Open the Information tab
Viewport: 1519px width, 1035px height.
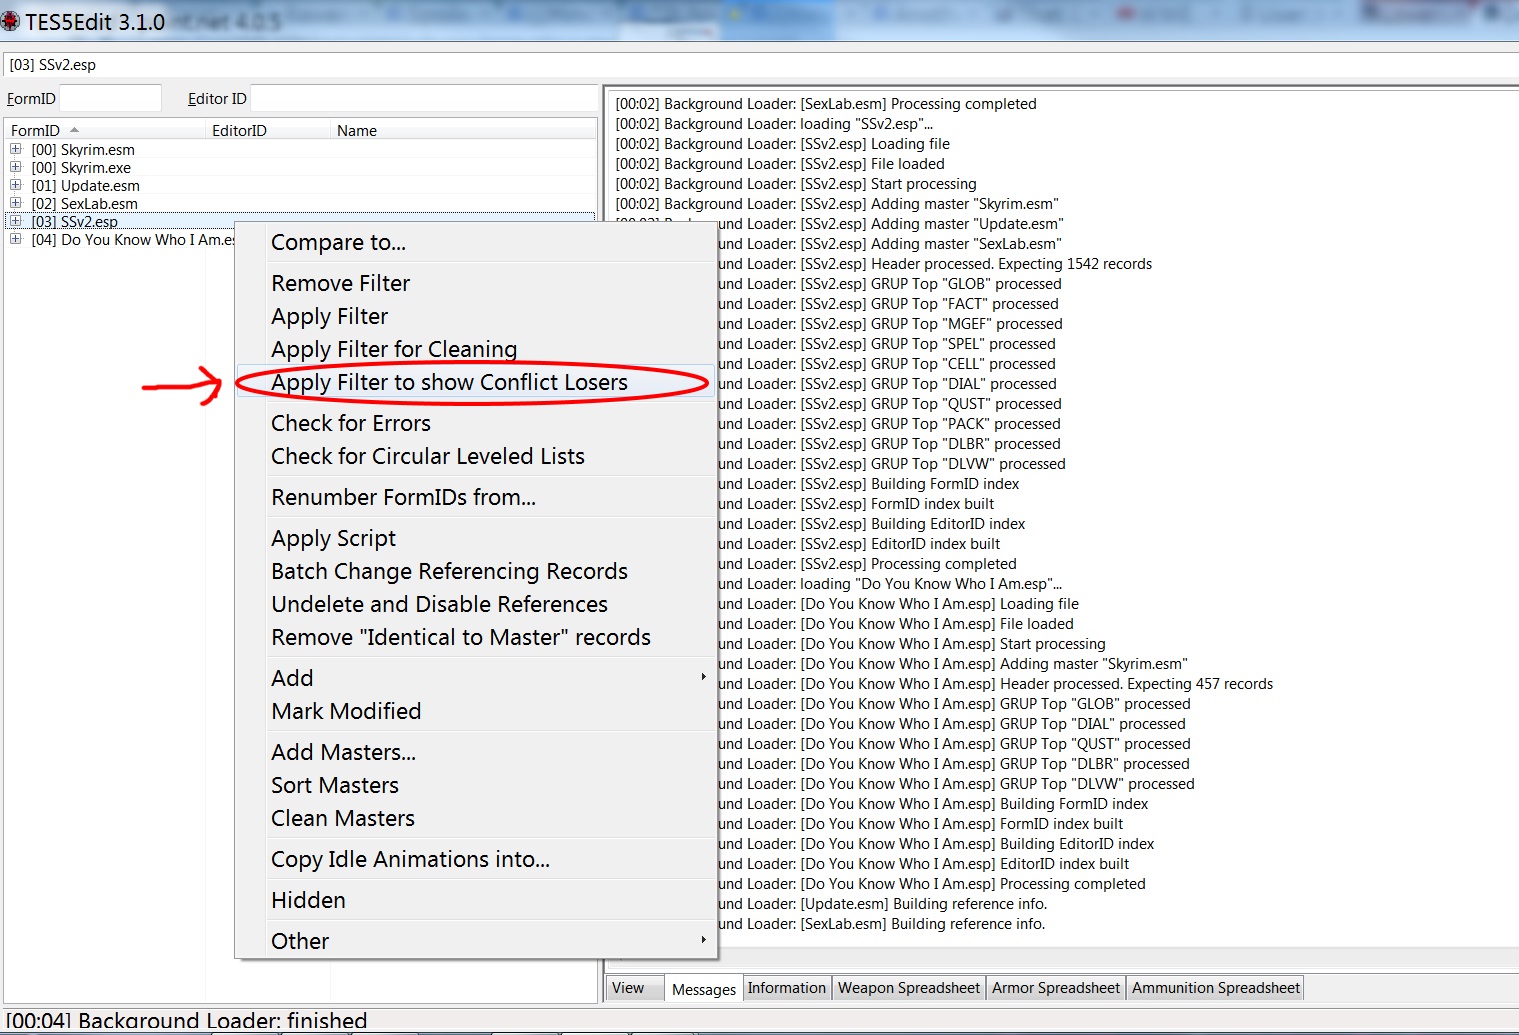(x=786, y=988)
